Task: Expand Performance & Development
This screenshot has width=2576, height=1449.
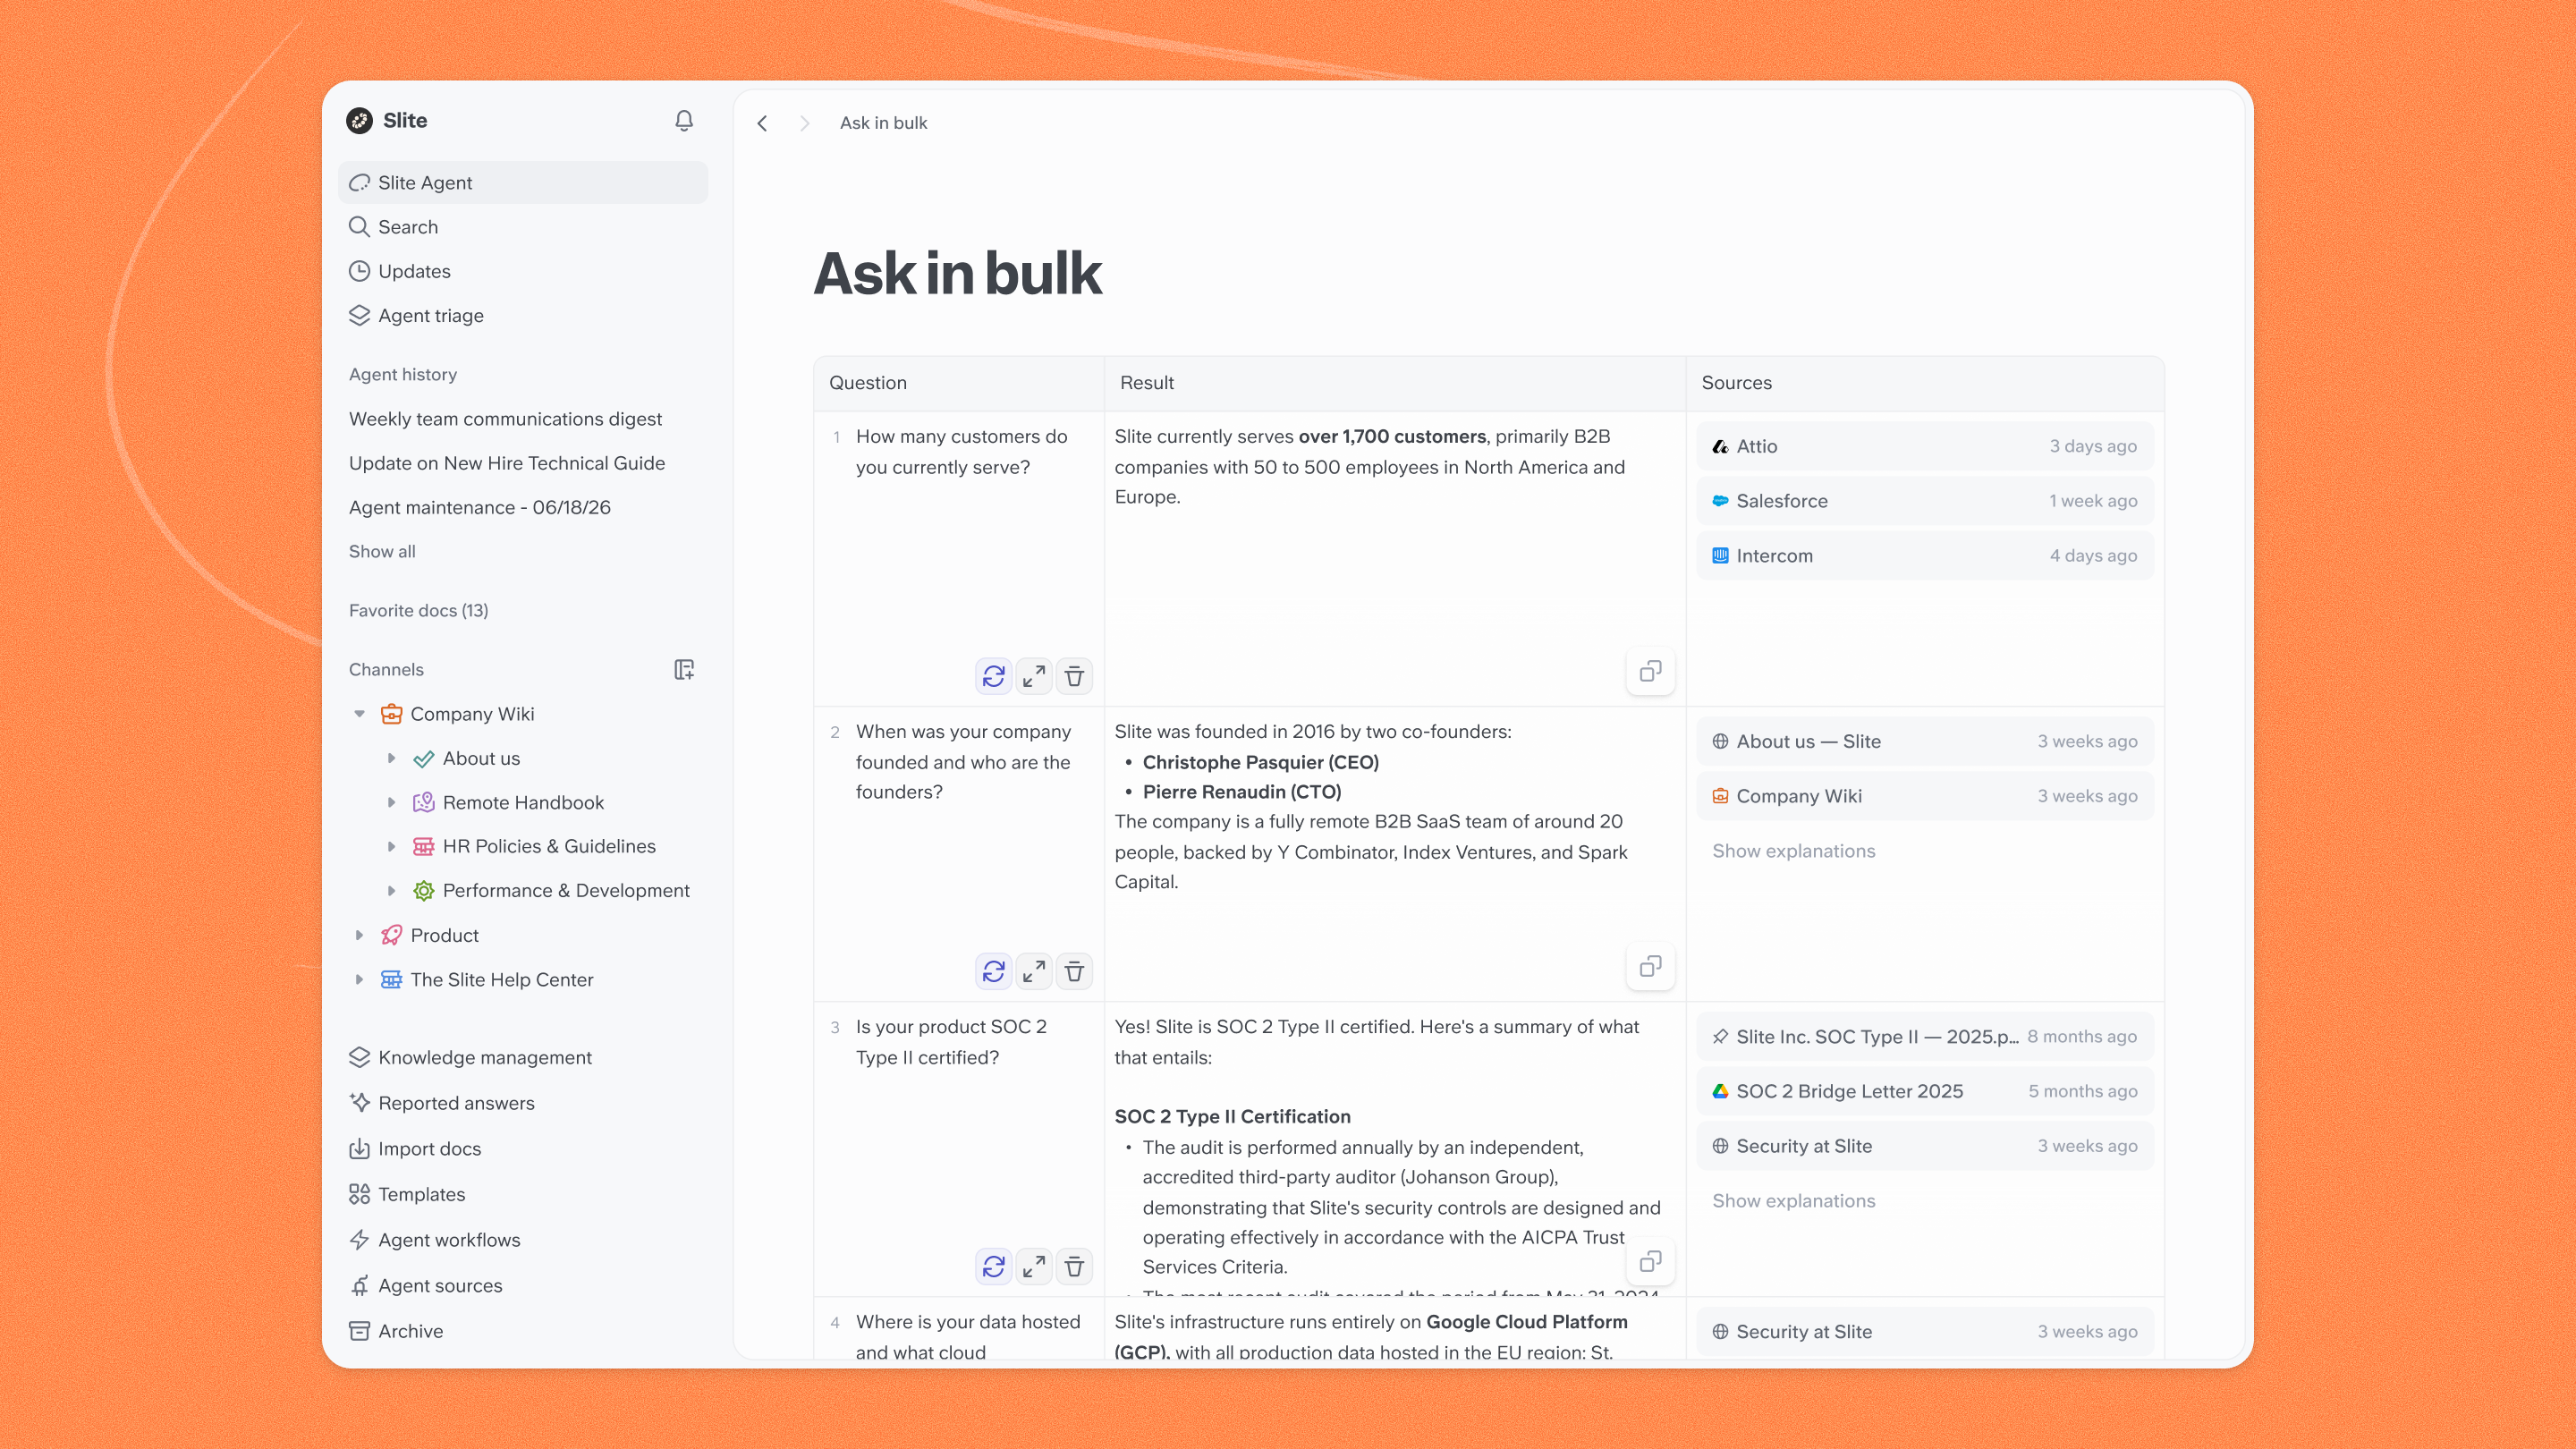Action: coord(391,890)
